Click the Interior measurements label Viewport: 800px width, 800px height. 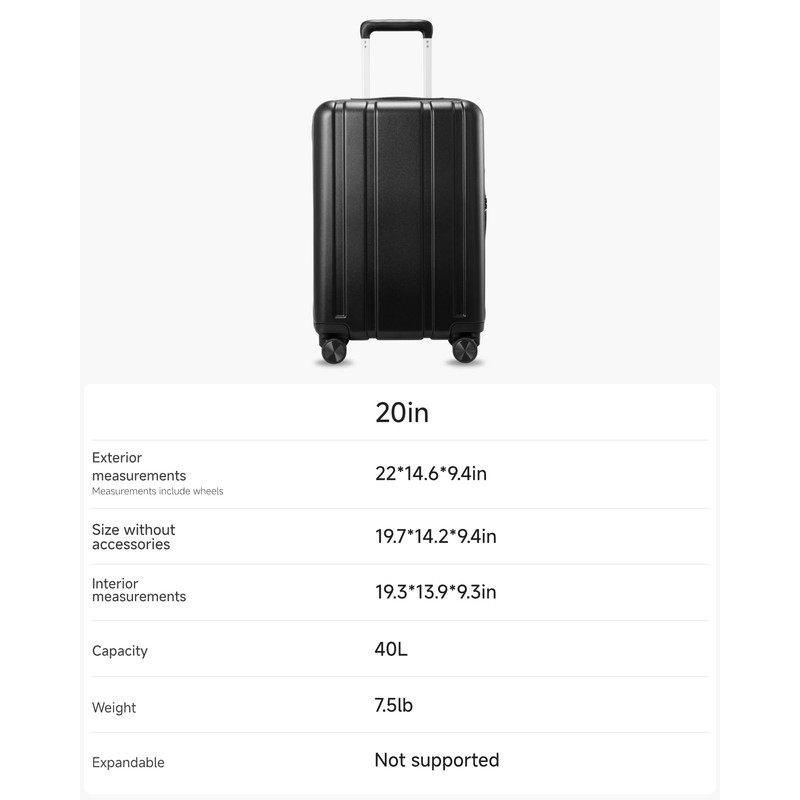coord(139,590)
